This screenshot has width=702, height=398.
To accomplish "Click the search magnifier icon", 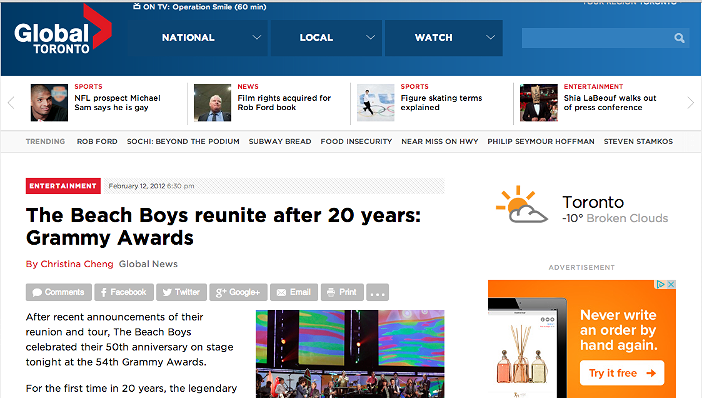I will click(679, 39).
